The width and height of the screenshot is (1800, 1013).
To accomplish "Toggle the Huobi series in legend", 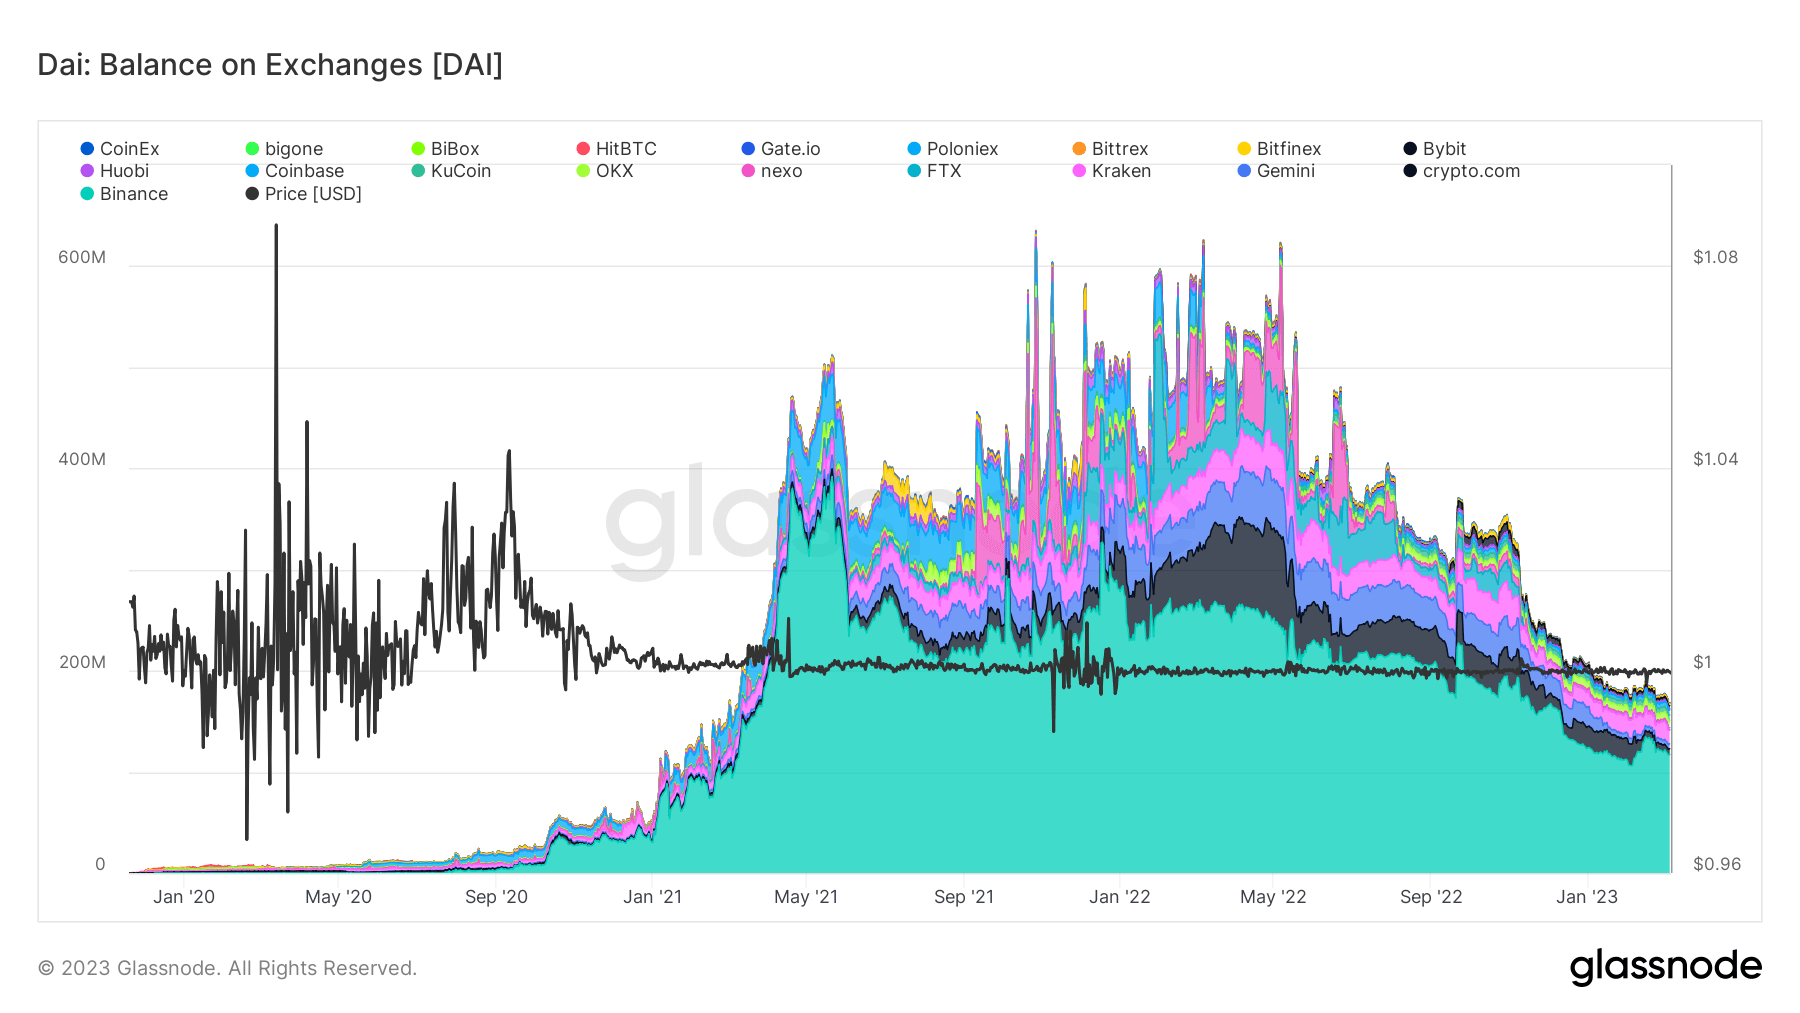I will (x=114, y=171).
